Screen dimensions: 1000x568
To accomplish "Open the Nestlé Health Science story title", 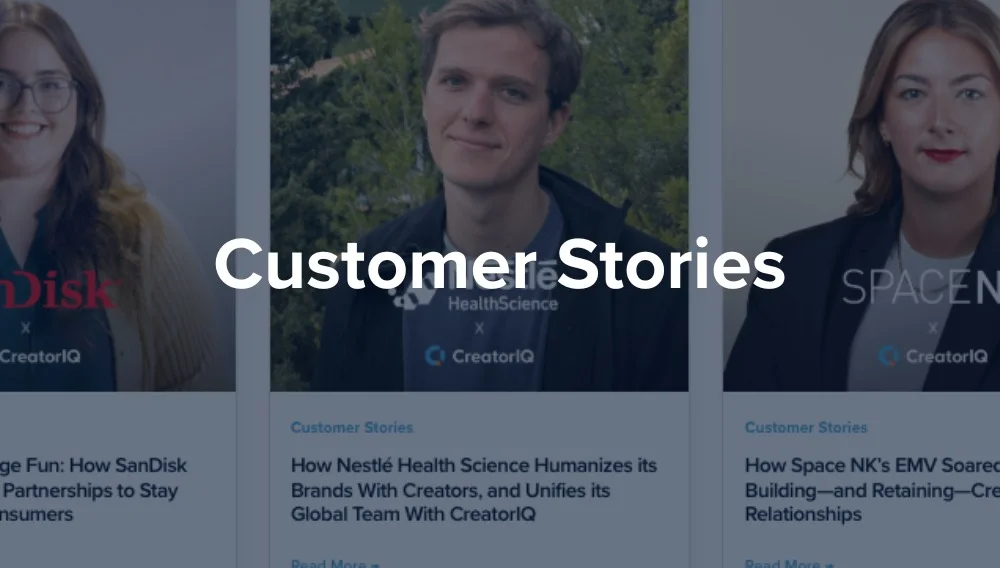I will click(474, 490).
